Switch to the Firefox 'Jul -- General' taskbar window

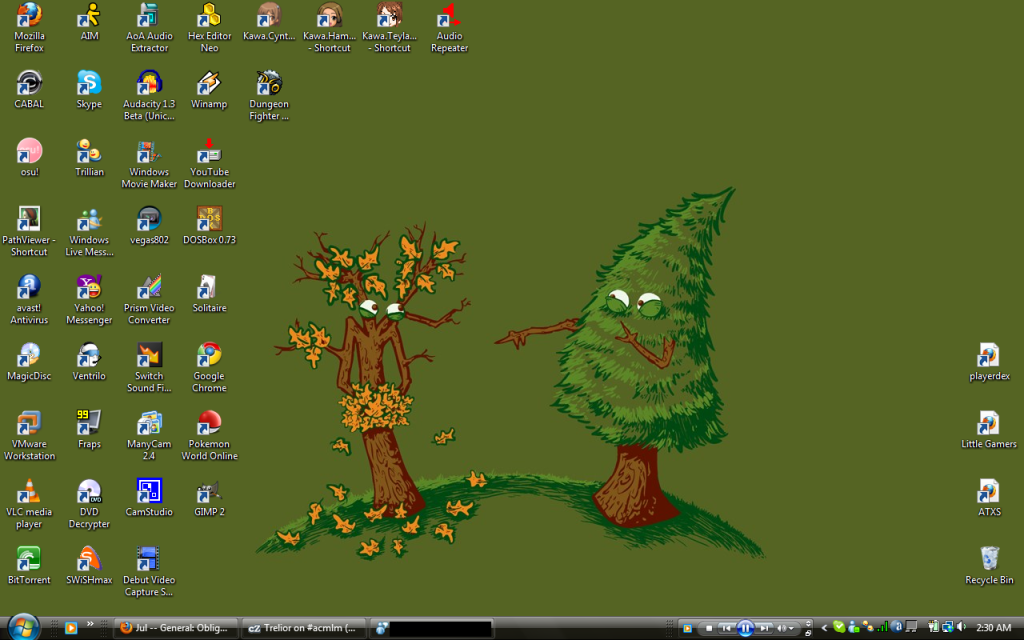click(177, 628)
